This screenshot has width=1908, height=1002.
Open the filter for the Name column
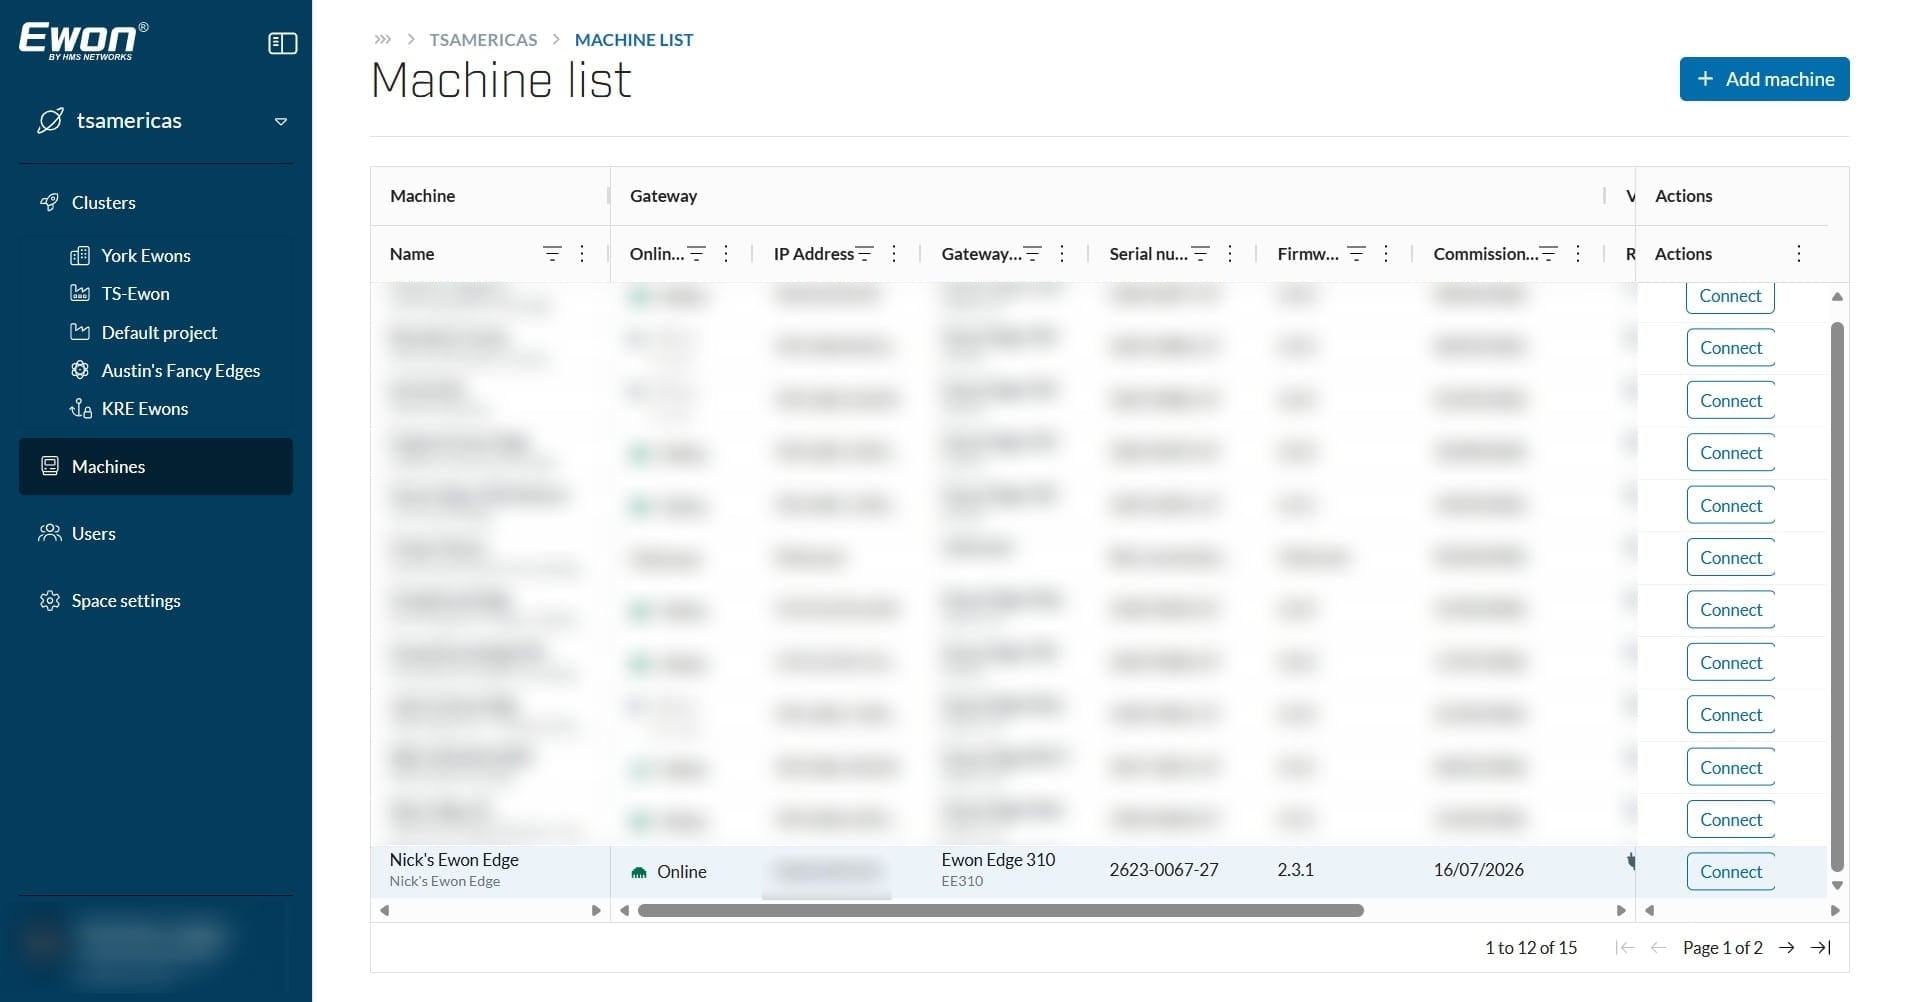[x=552, y=254]
